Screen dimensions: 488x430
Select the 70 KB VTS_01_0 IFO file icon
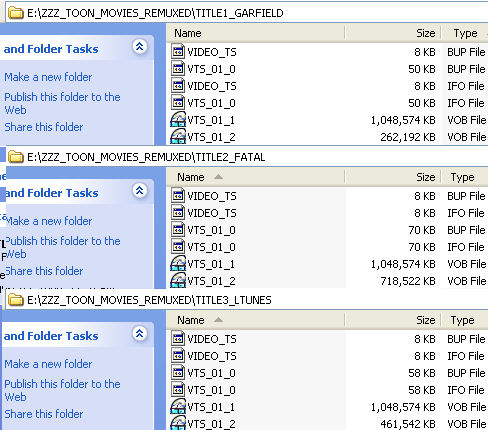click(x=178, y=247)
